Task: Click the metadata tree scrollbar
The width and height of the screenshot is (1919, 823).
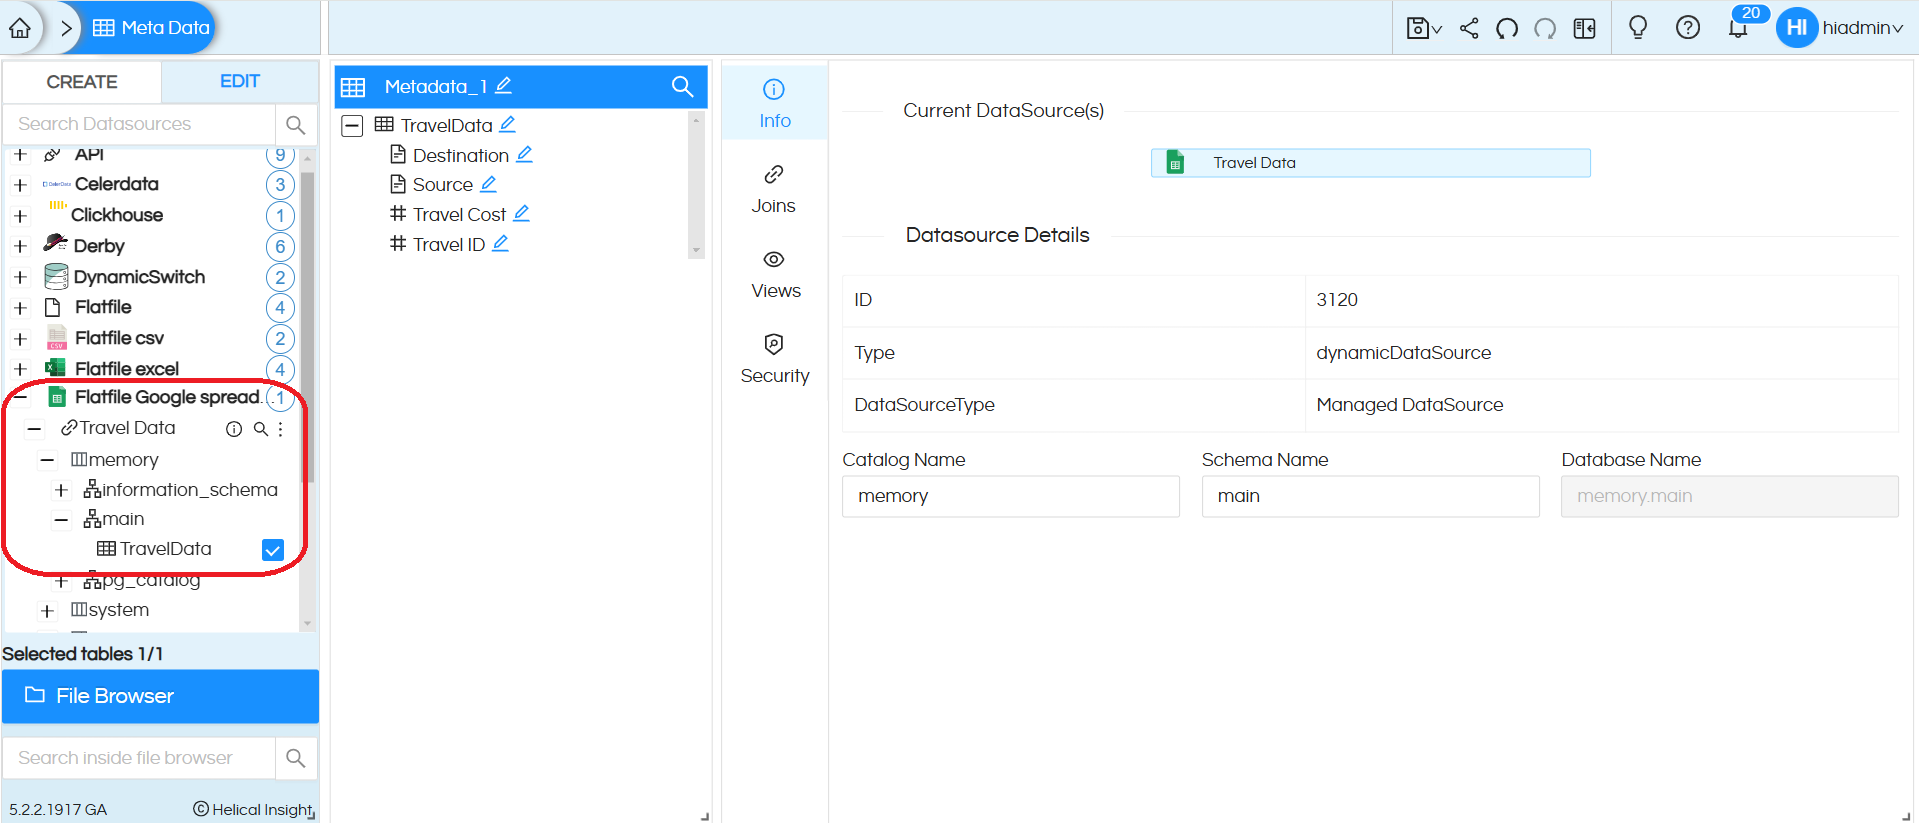Action: [697, 185]
